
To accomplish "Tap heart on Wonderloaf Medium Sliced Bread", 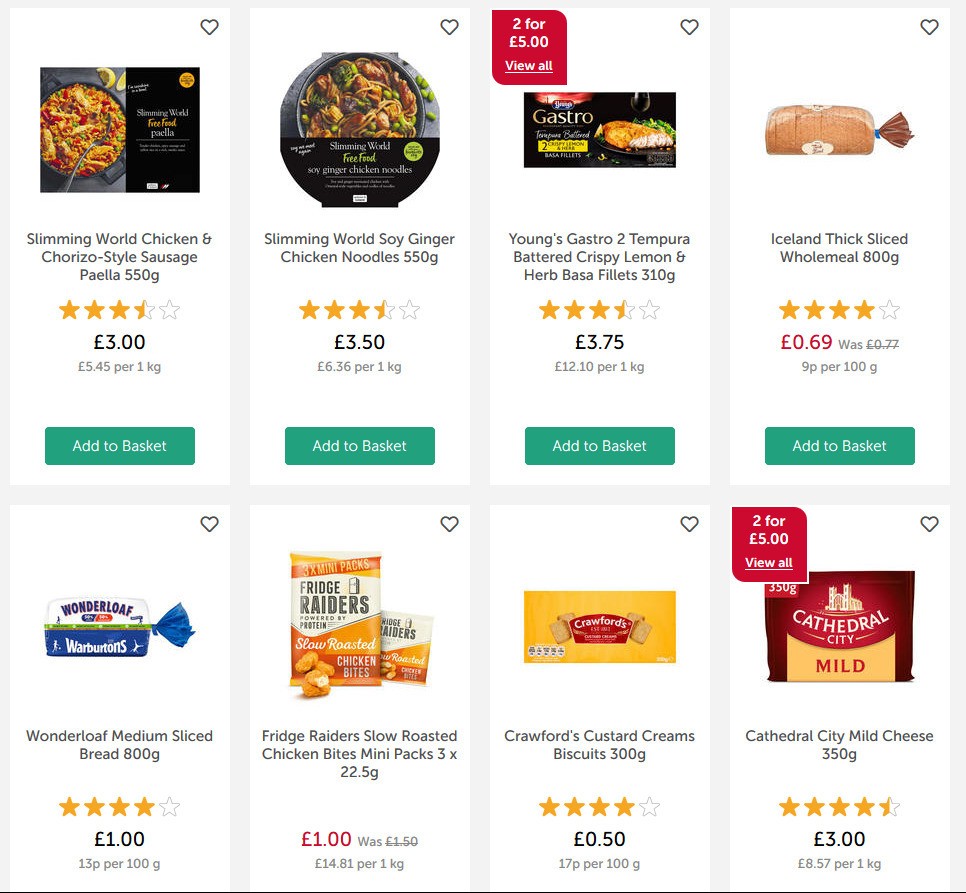I will (209, 524).
